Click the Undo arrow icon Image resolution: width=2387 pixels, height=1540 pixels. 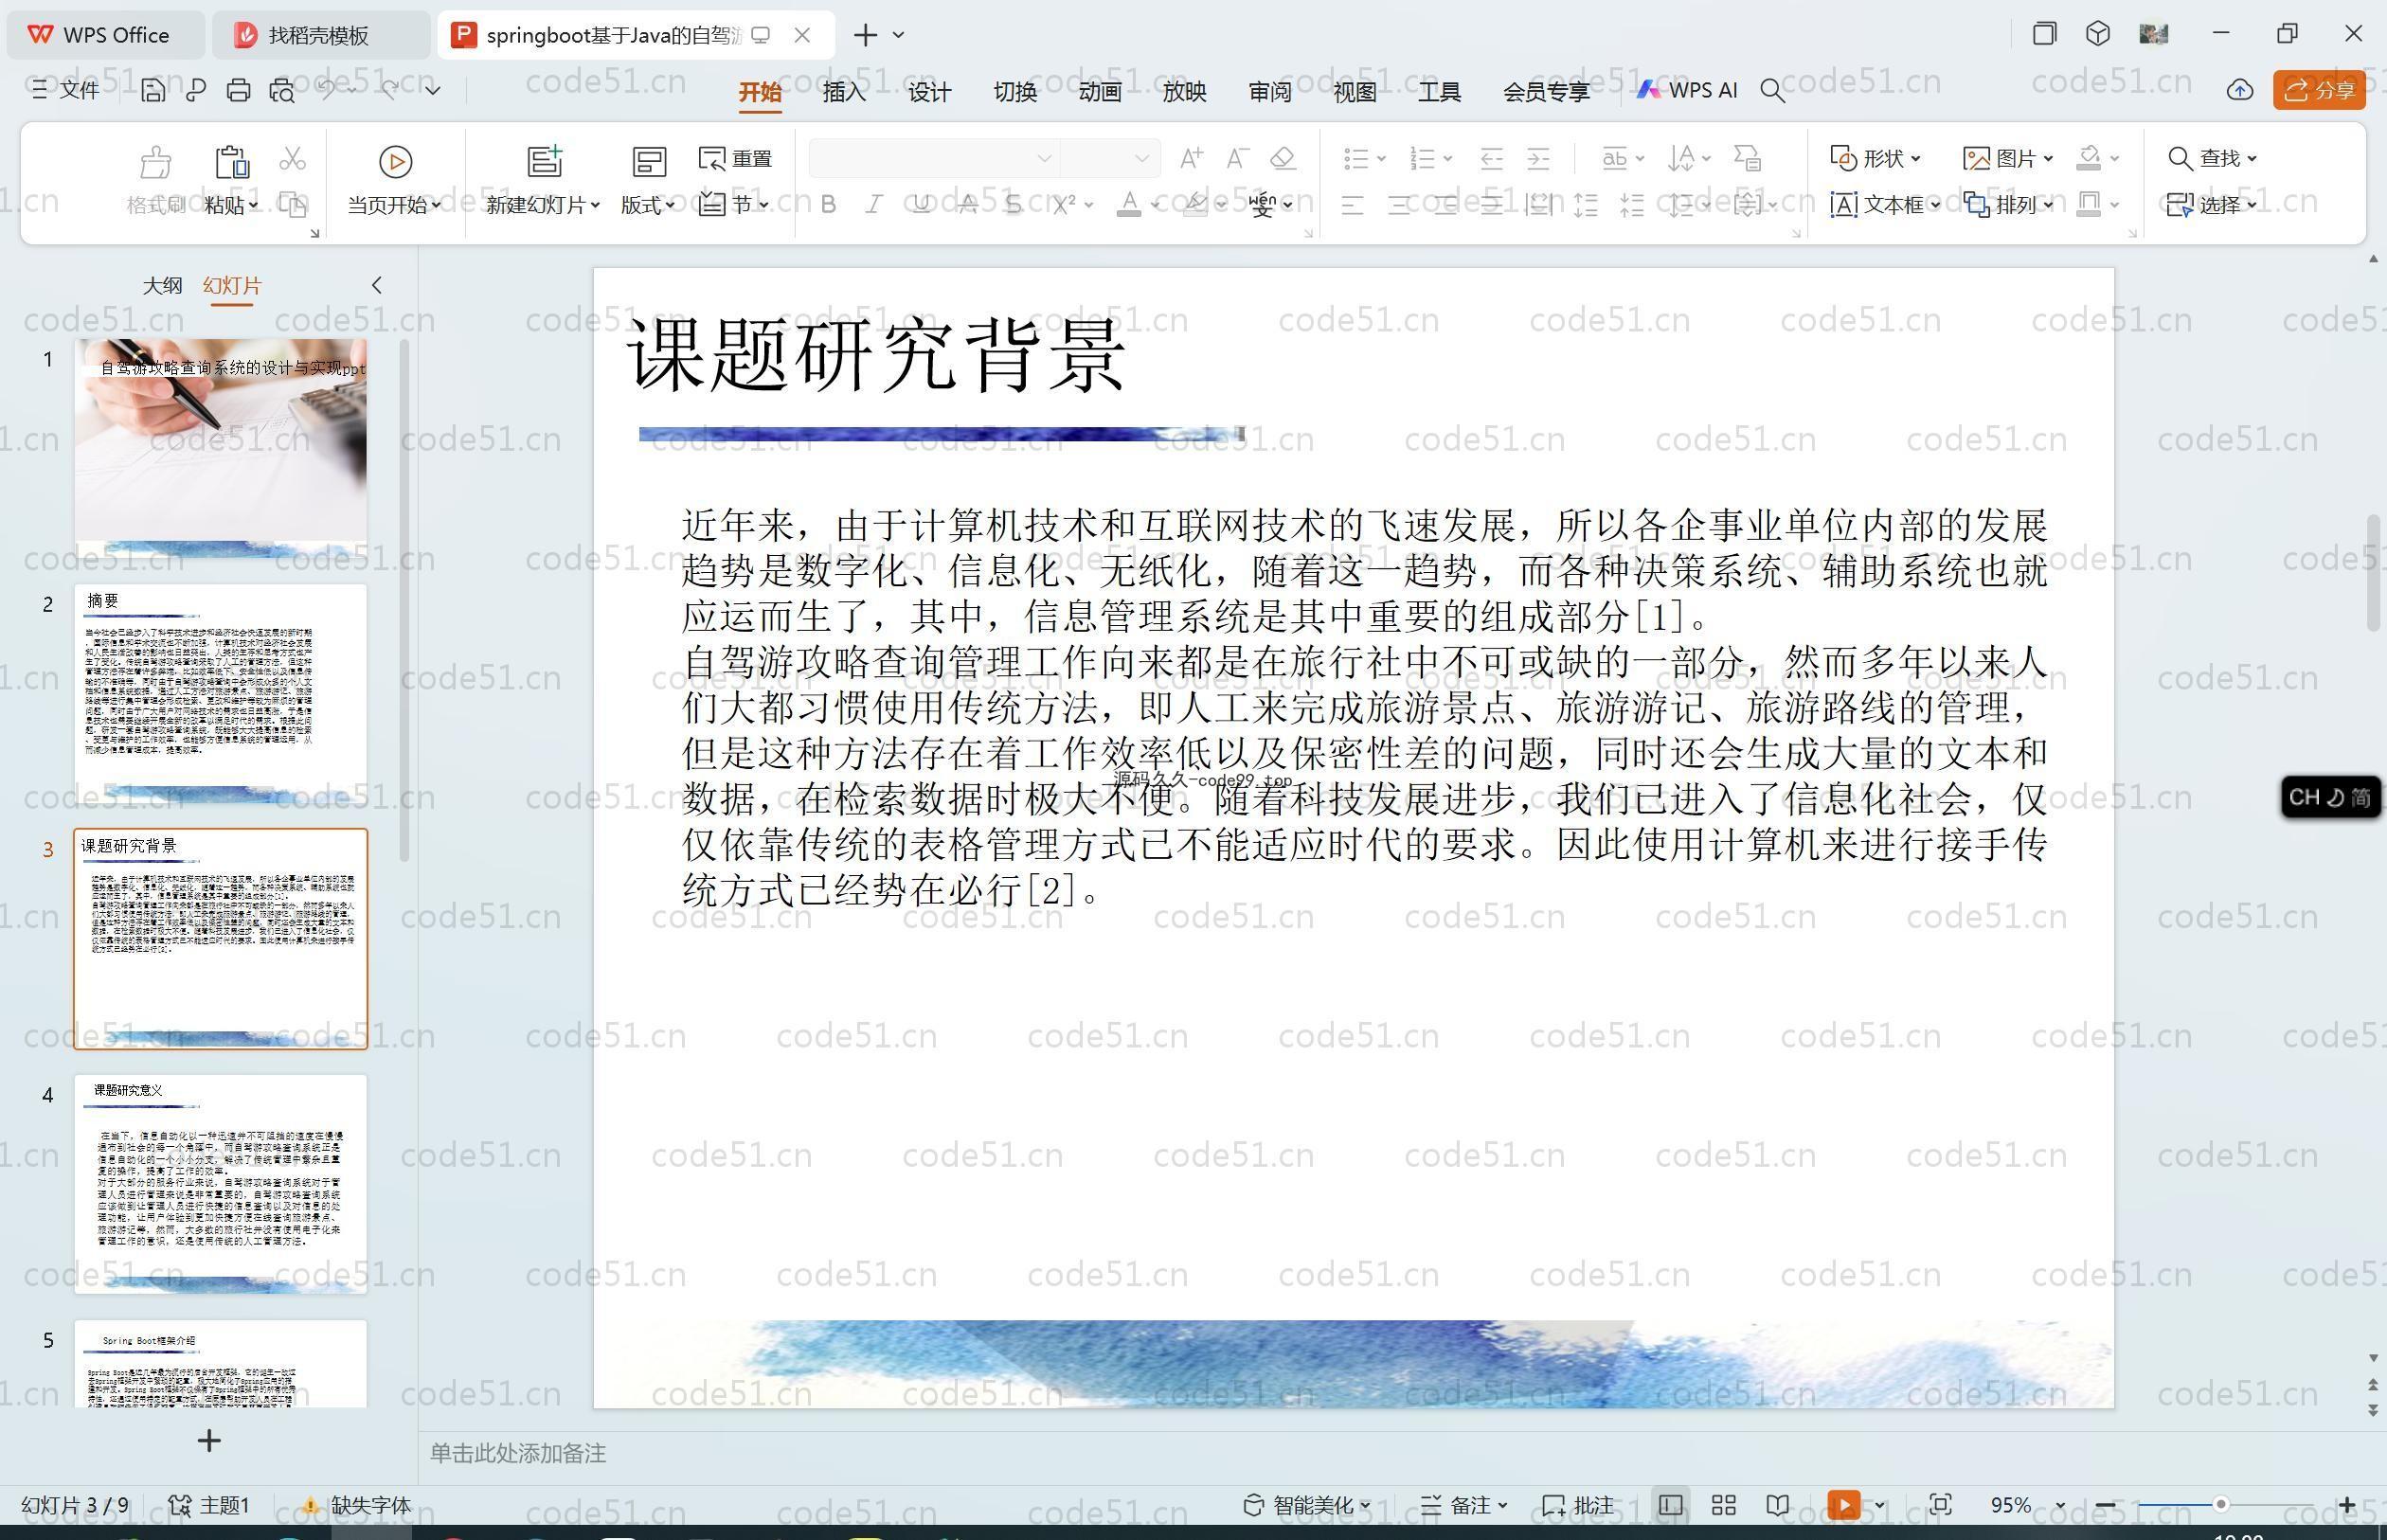point(327,90)
